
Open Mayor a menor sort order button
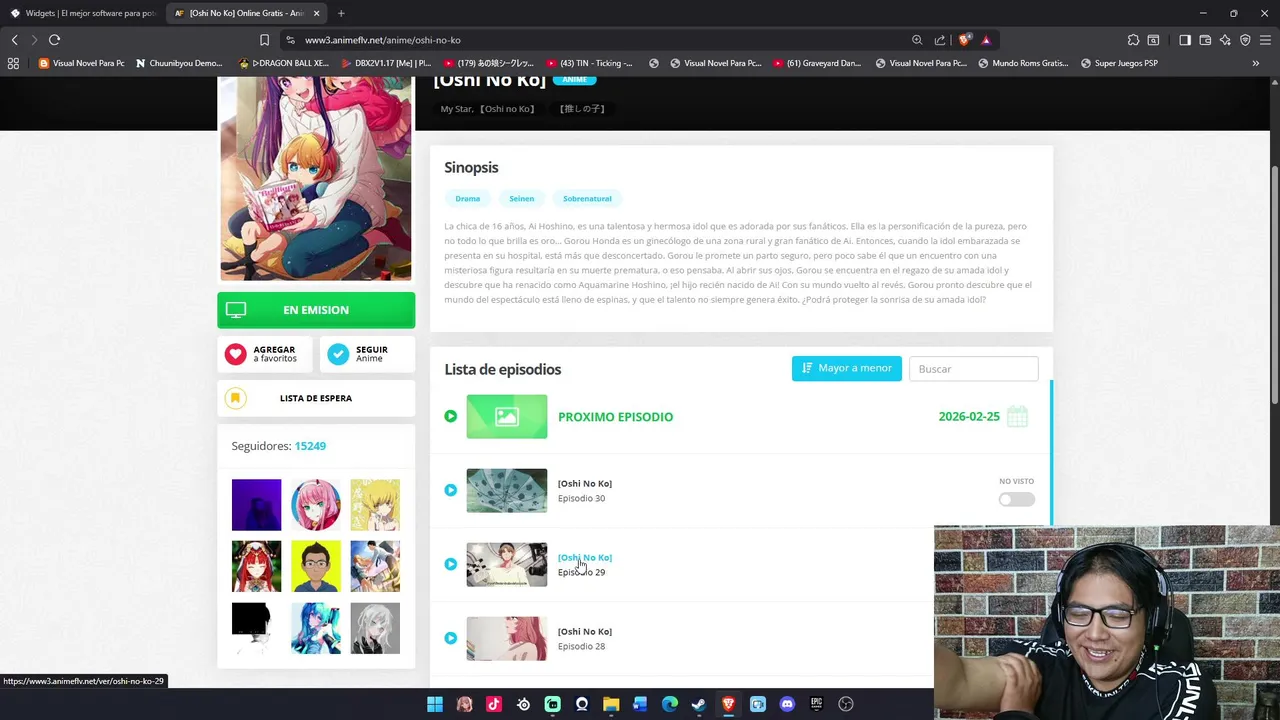click(846, 368)
